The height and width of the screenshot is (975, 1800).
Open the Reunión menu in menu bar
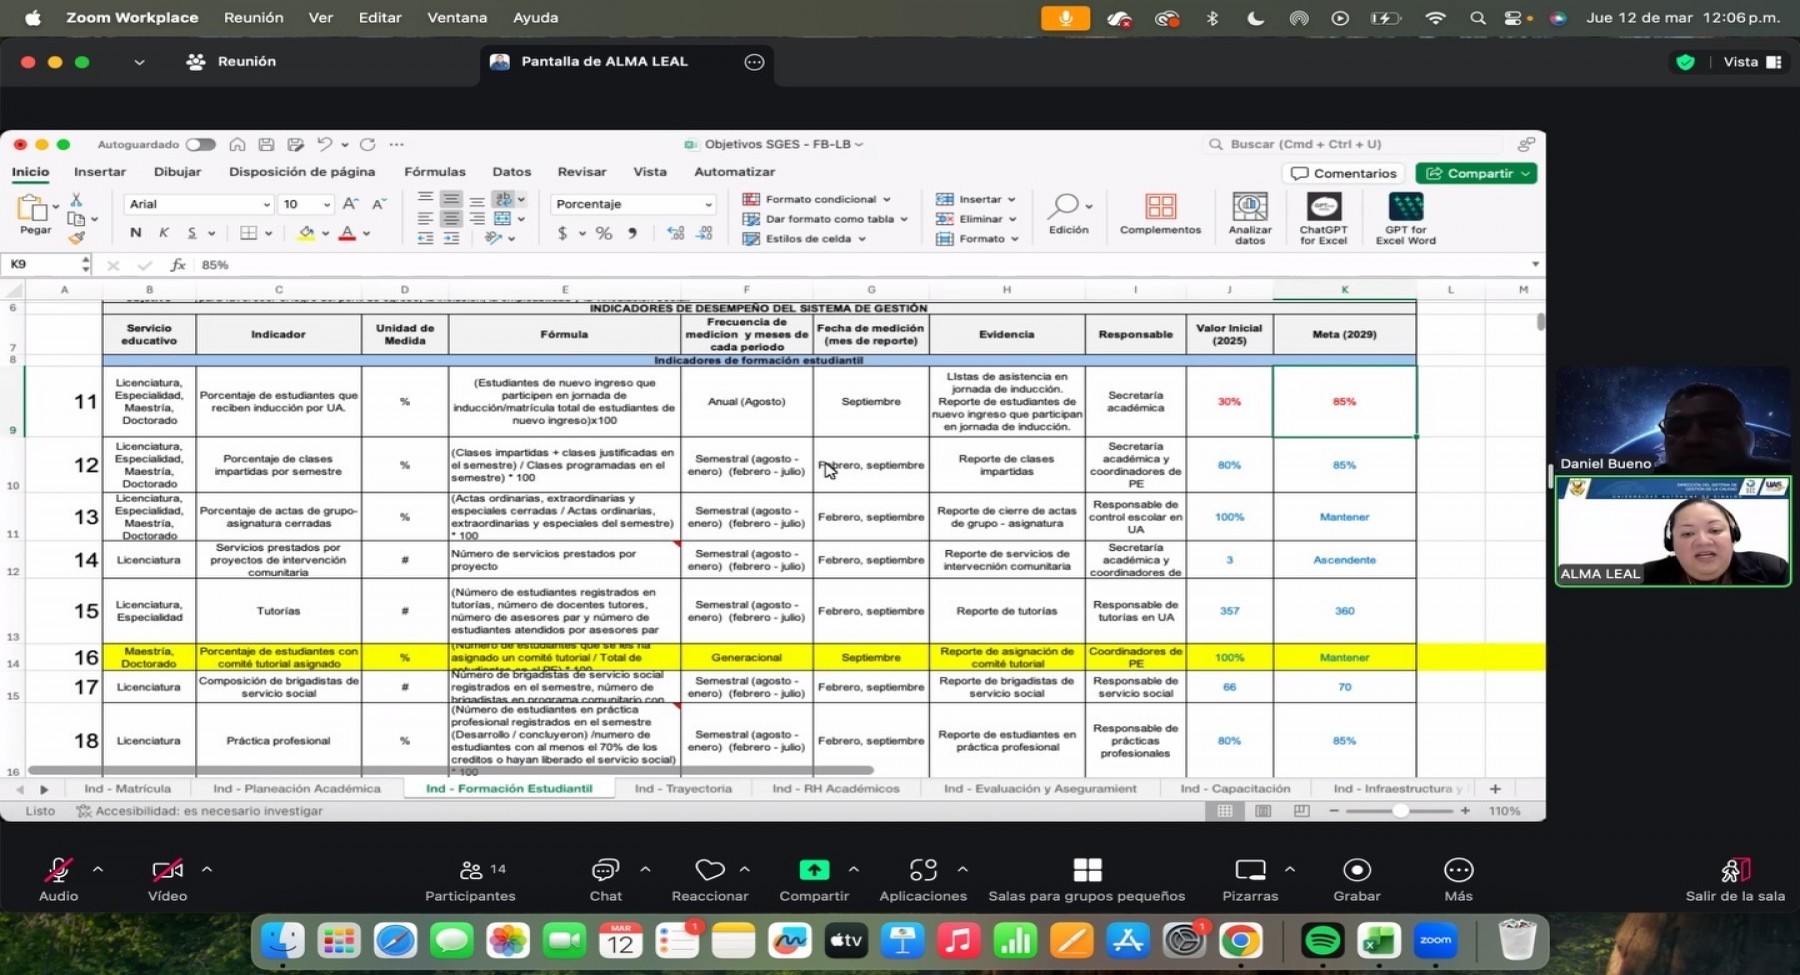253,18
